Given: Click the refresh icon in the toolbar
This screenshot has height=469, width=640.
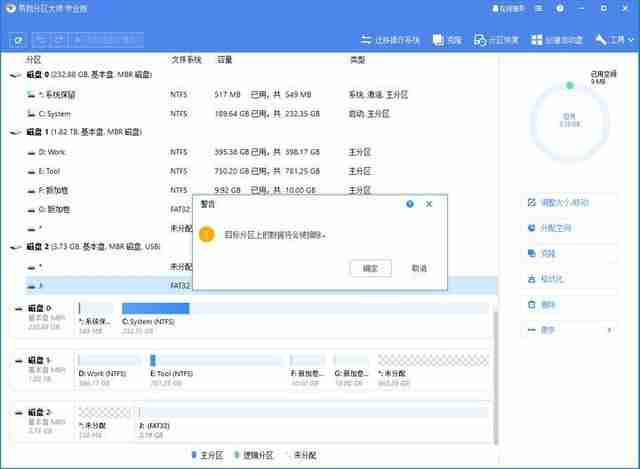Looking at the screenshot, I should point(18,40).
